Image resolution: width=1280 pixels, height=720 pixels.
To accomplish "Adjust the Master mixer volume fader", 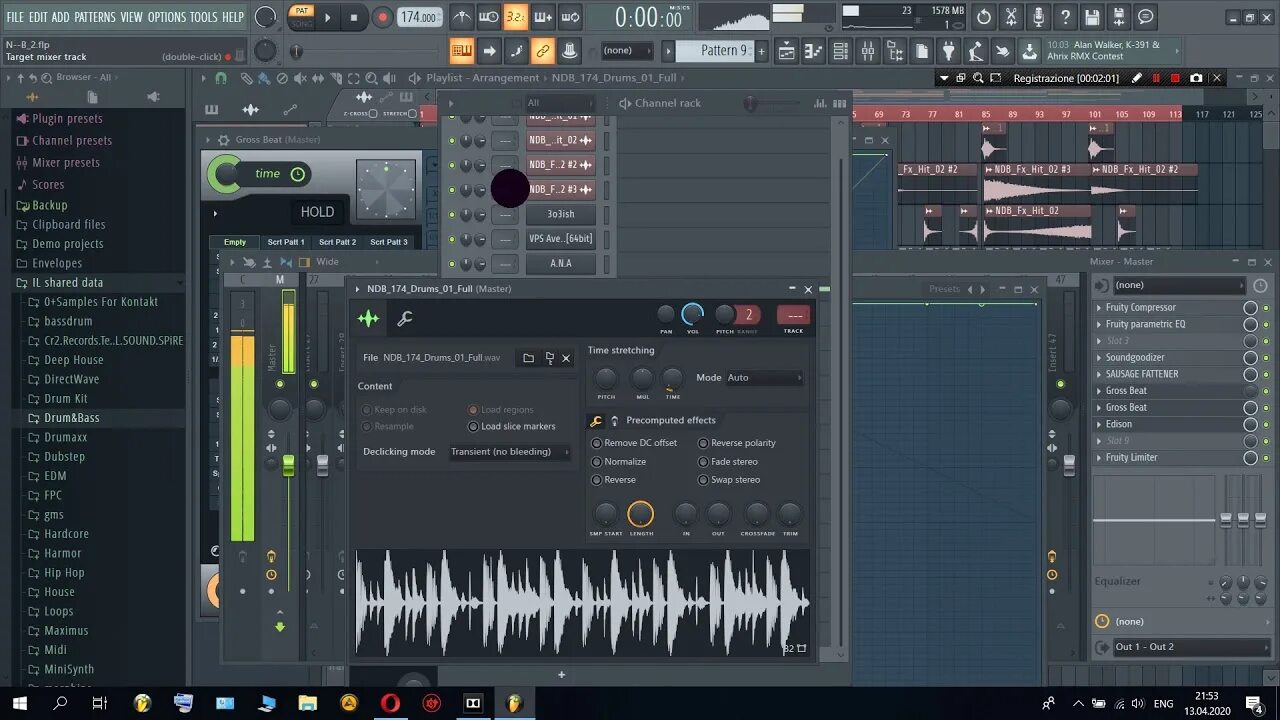I will click(x=288, y=465).
